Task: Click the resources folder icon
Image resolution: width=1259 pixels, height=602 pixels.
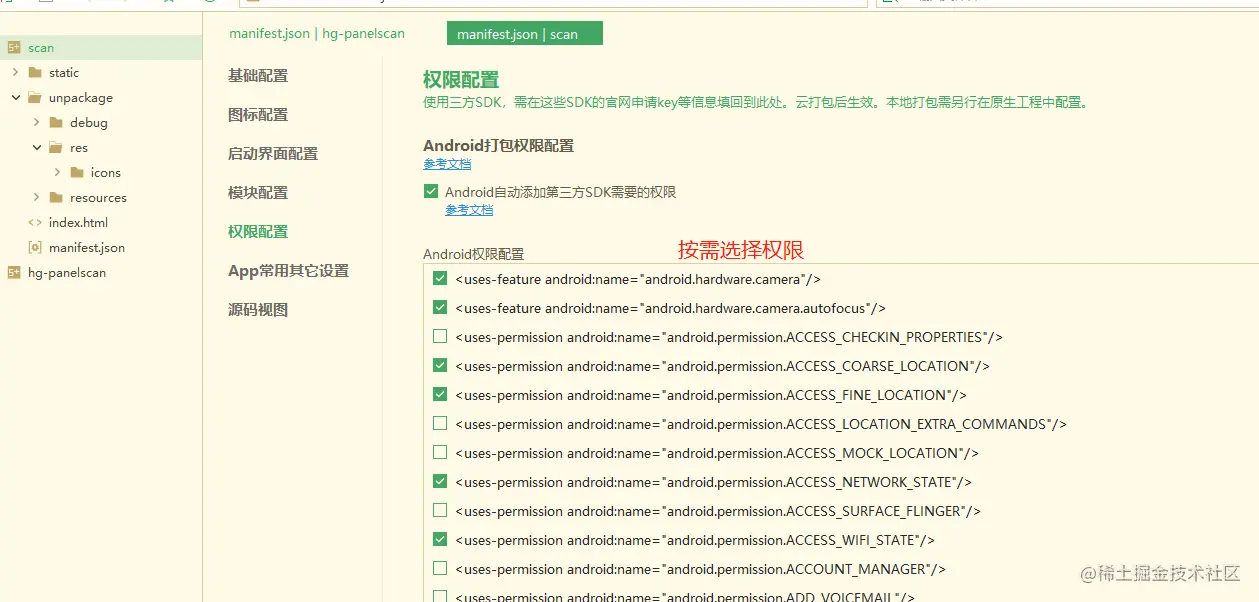Action: point(56,198)
